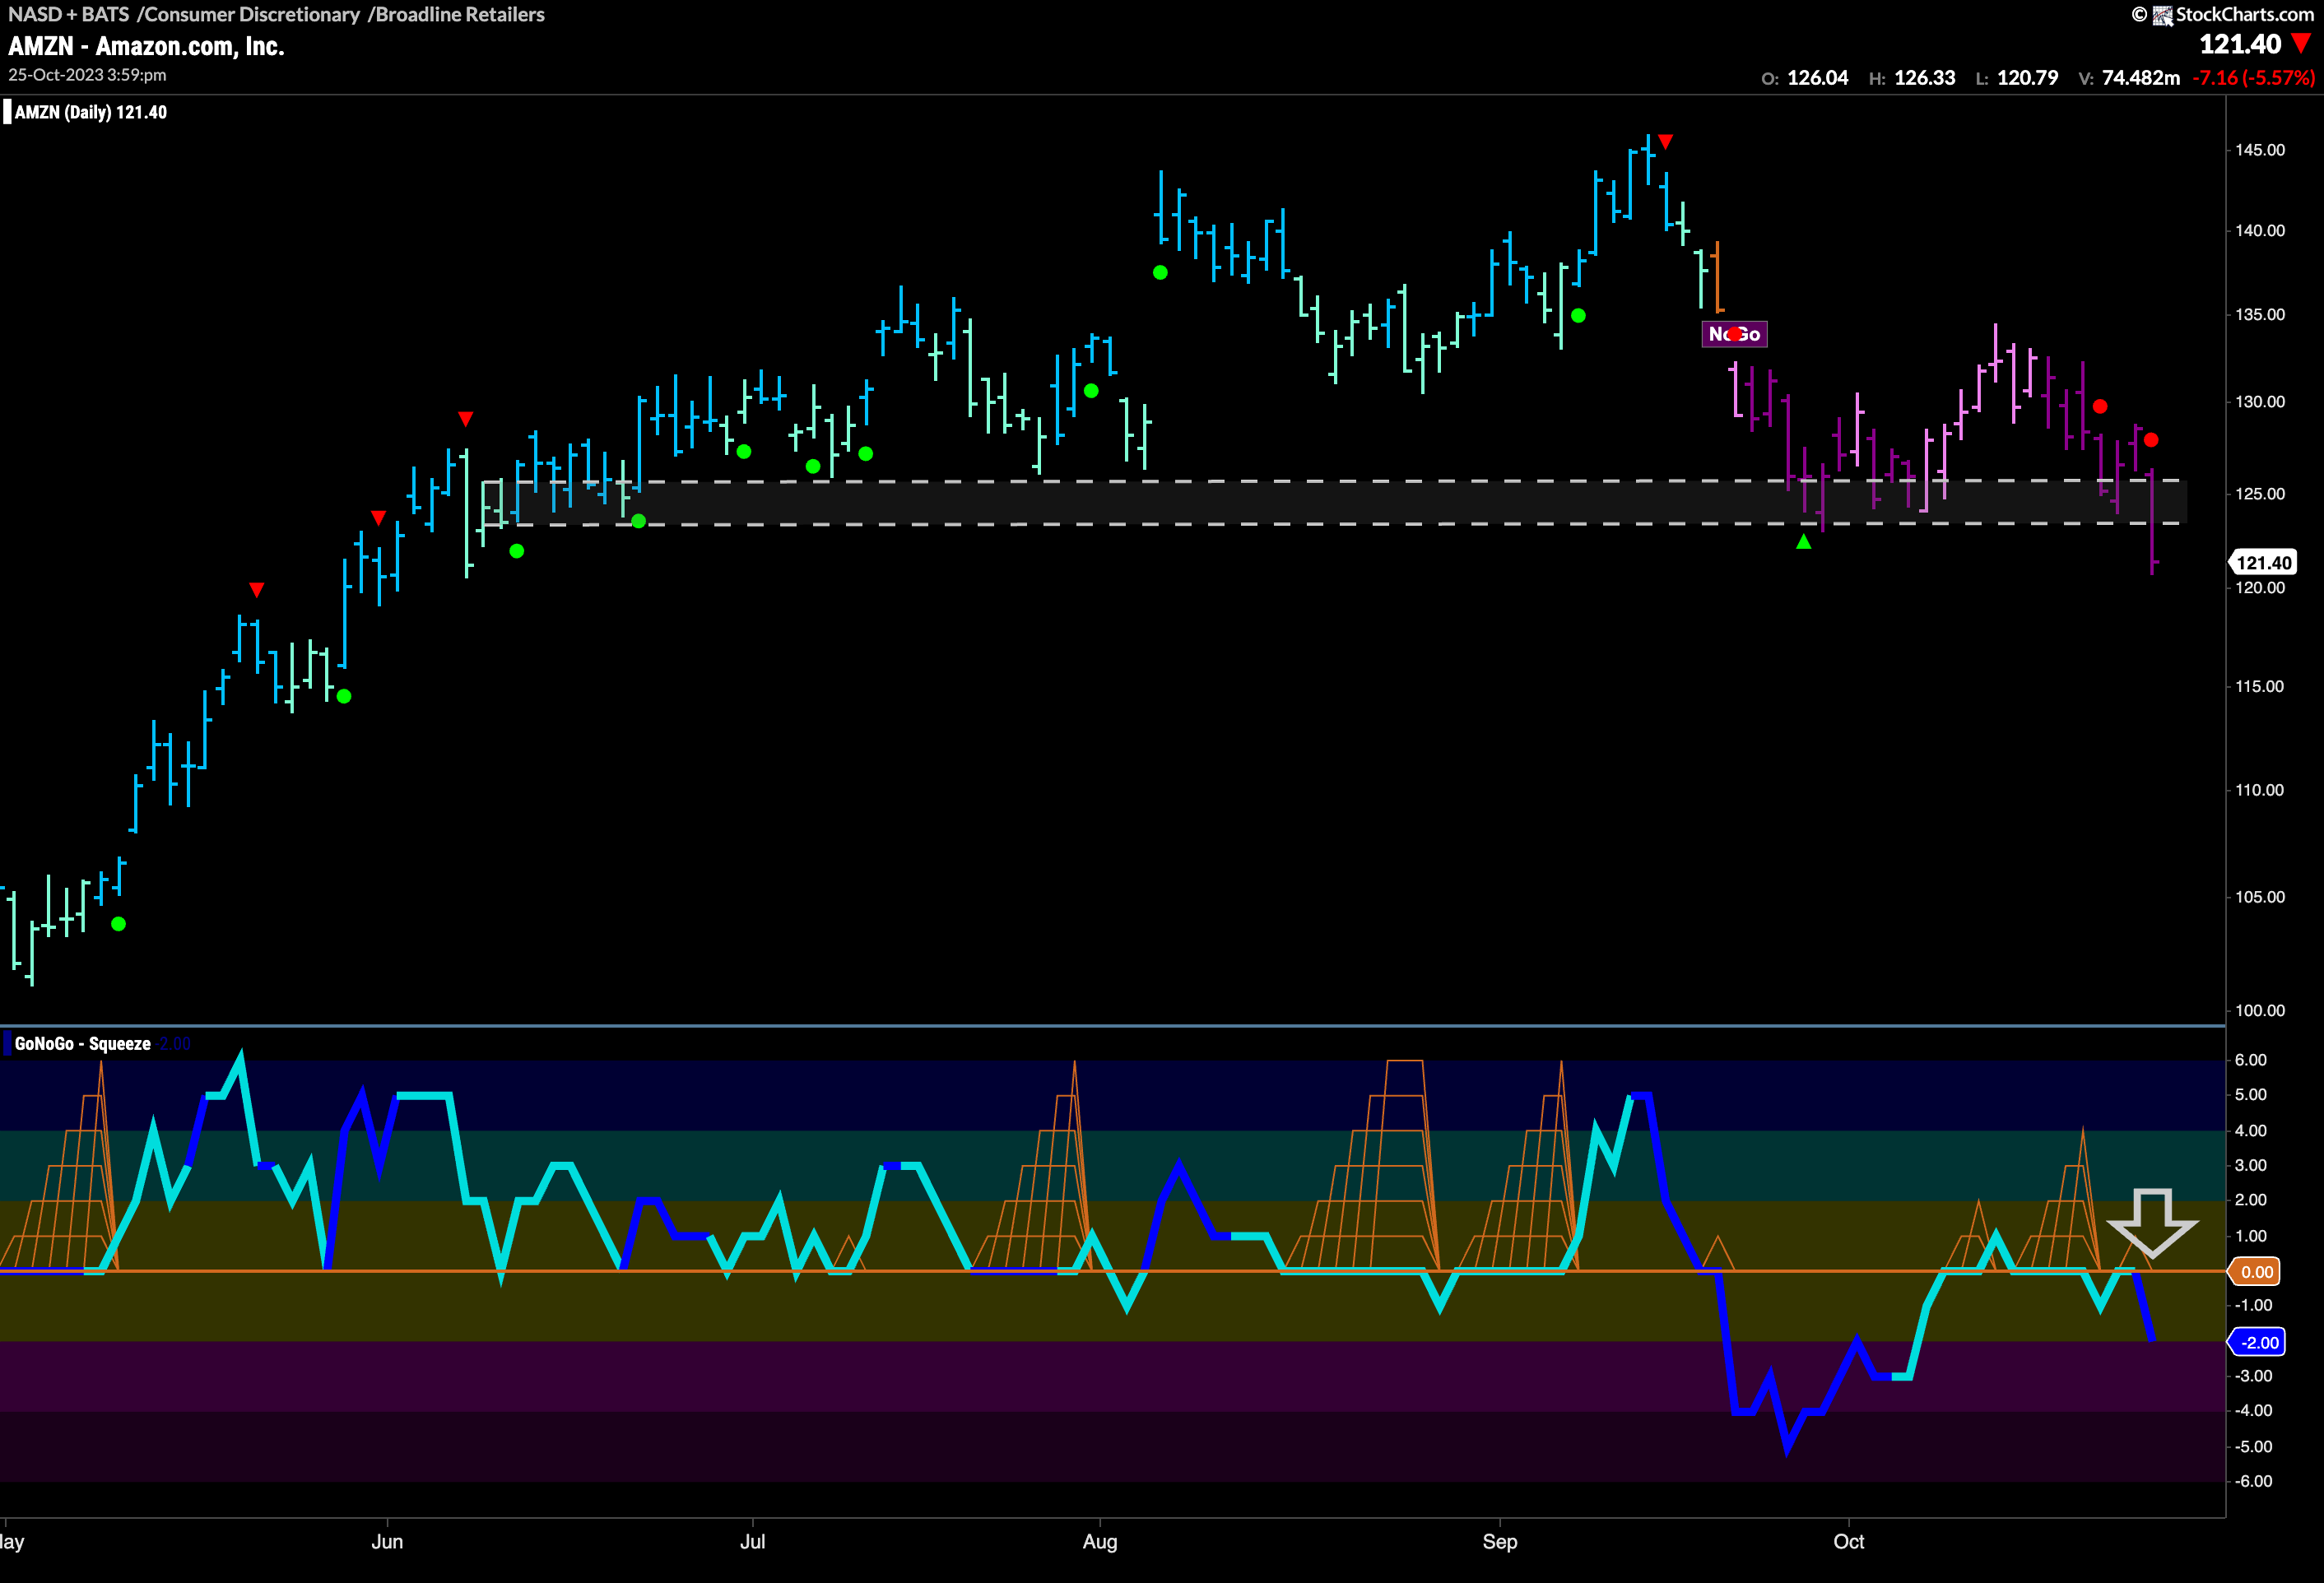
Task: Click the gray down arrow in Squeeze panel
Action: (x=2152, y=1222)
